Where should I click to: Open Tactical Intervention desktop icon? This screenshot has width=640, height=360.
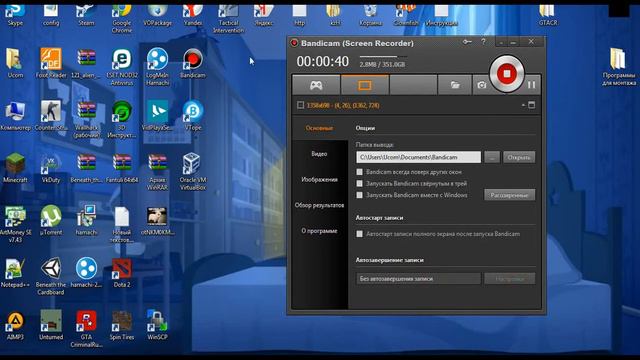(x=228, y=18)
